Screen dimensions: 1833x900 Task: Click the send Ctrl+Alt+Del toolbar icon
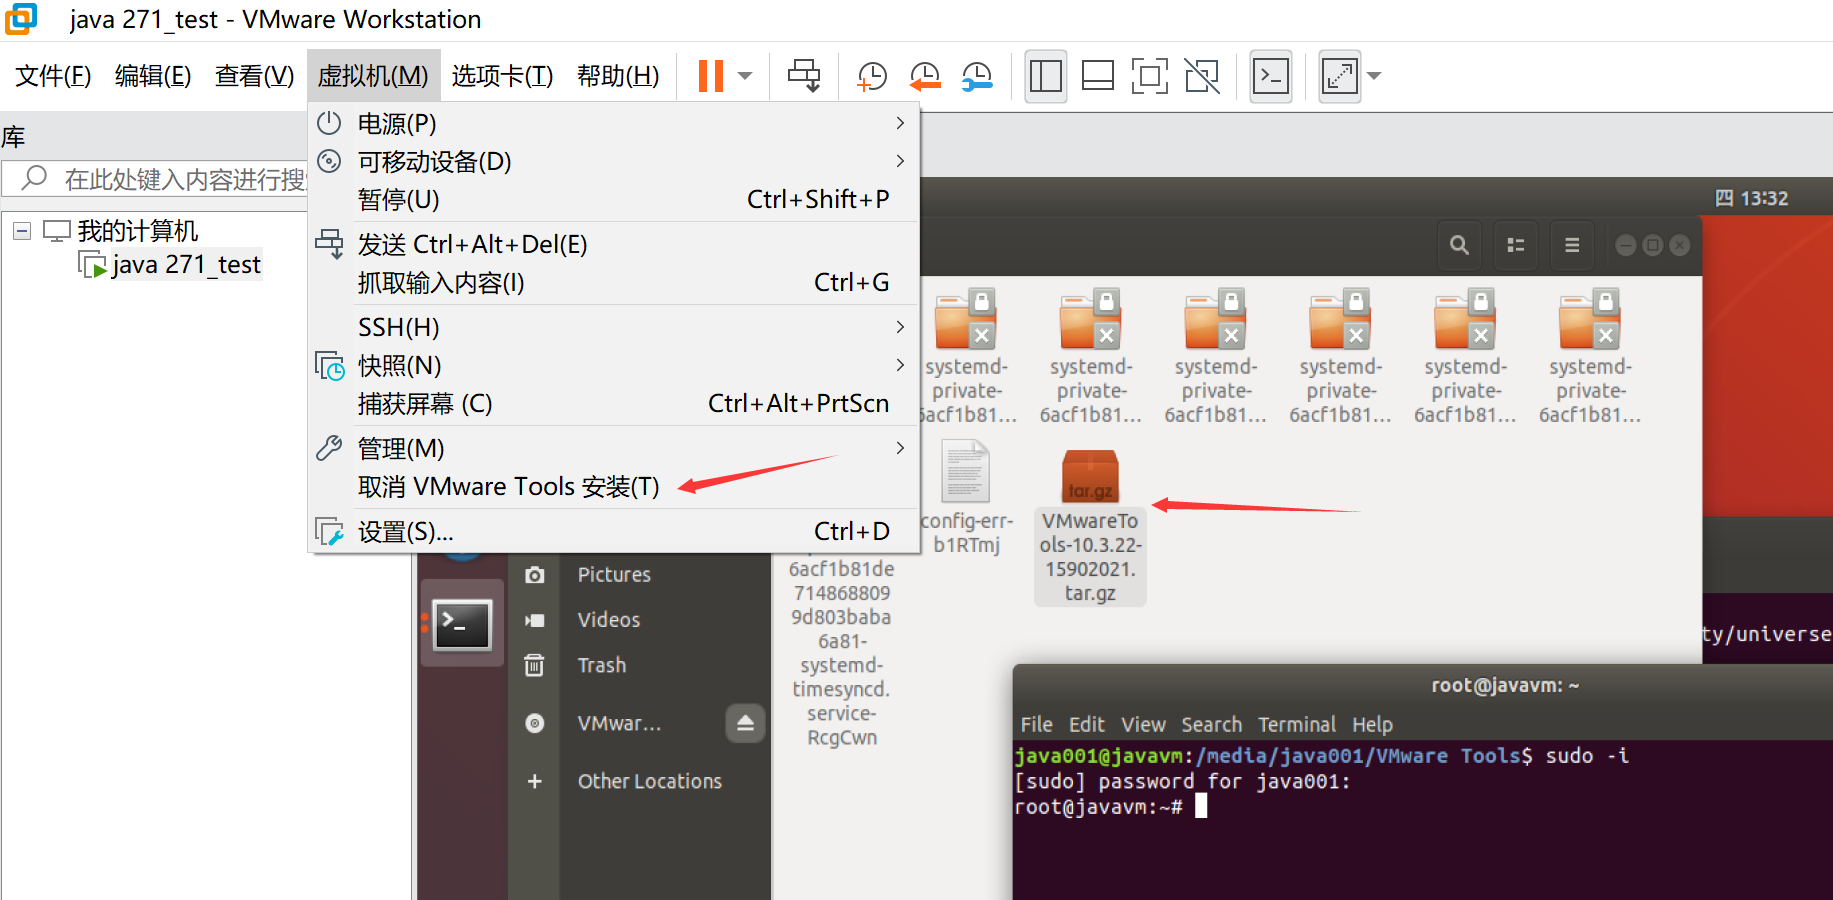804,76
